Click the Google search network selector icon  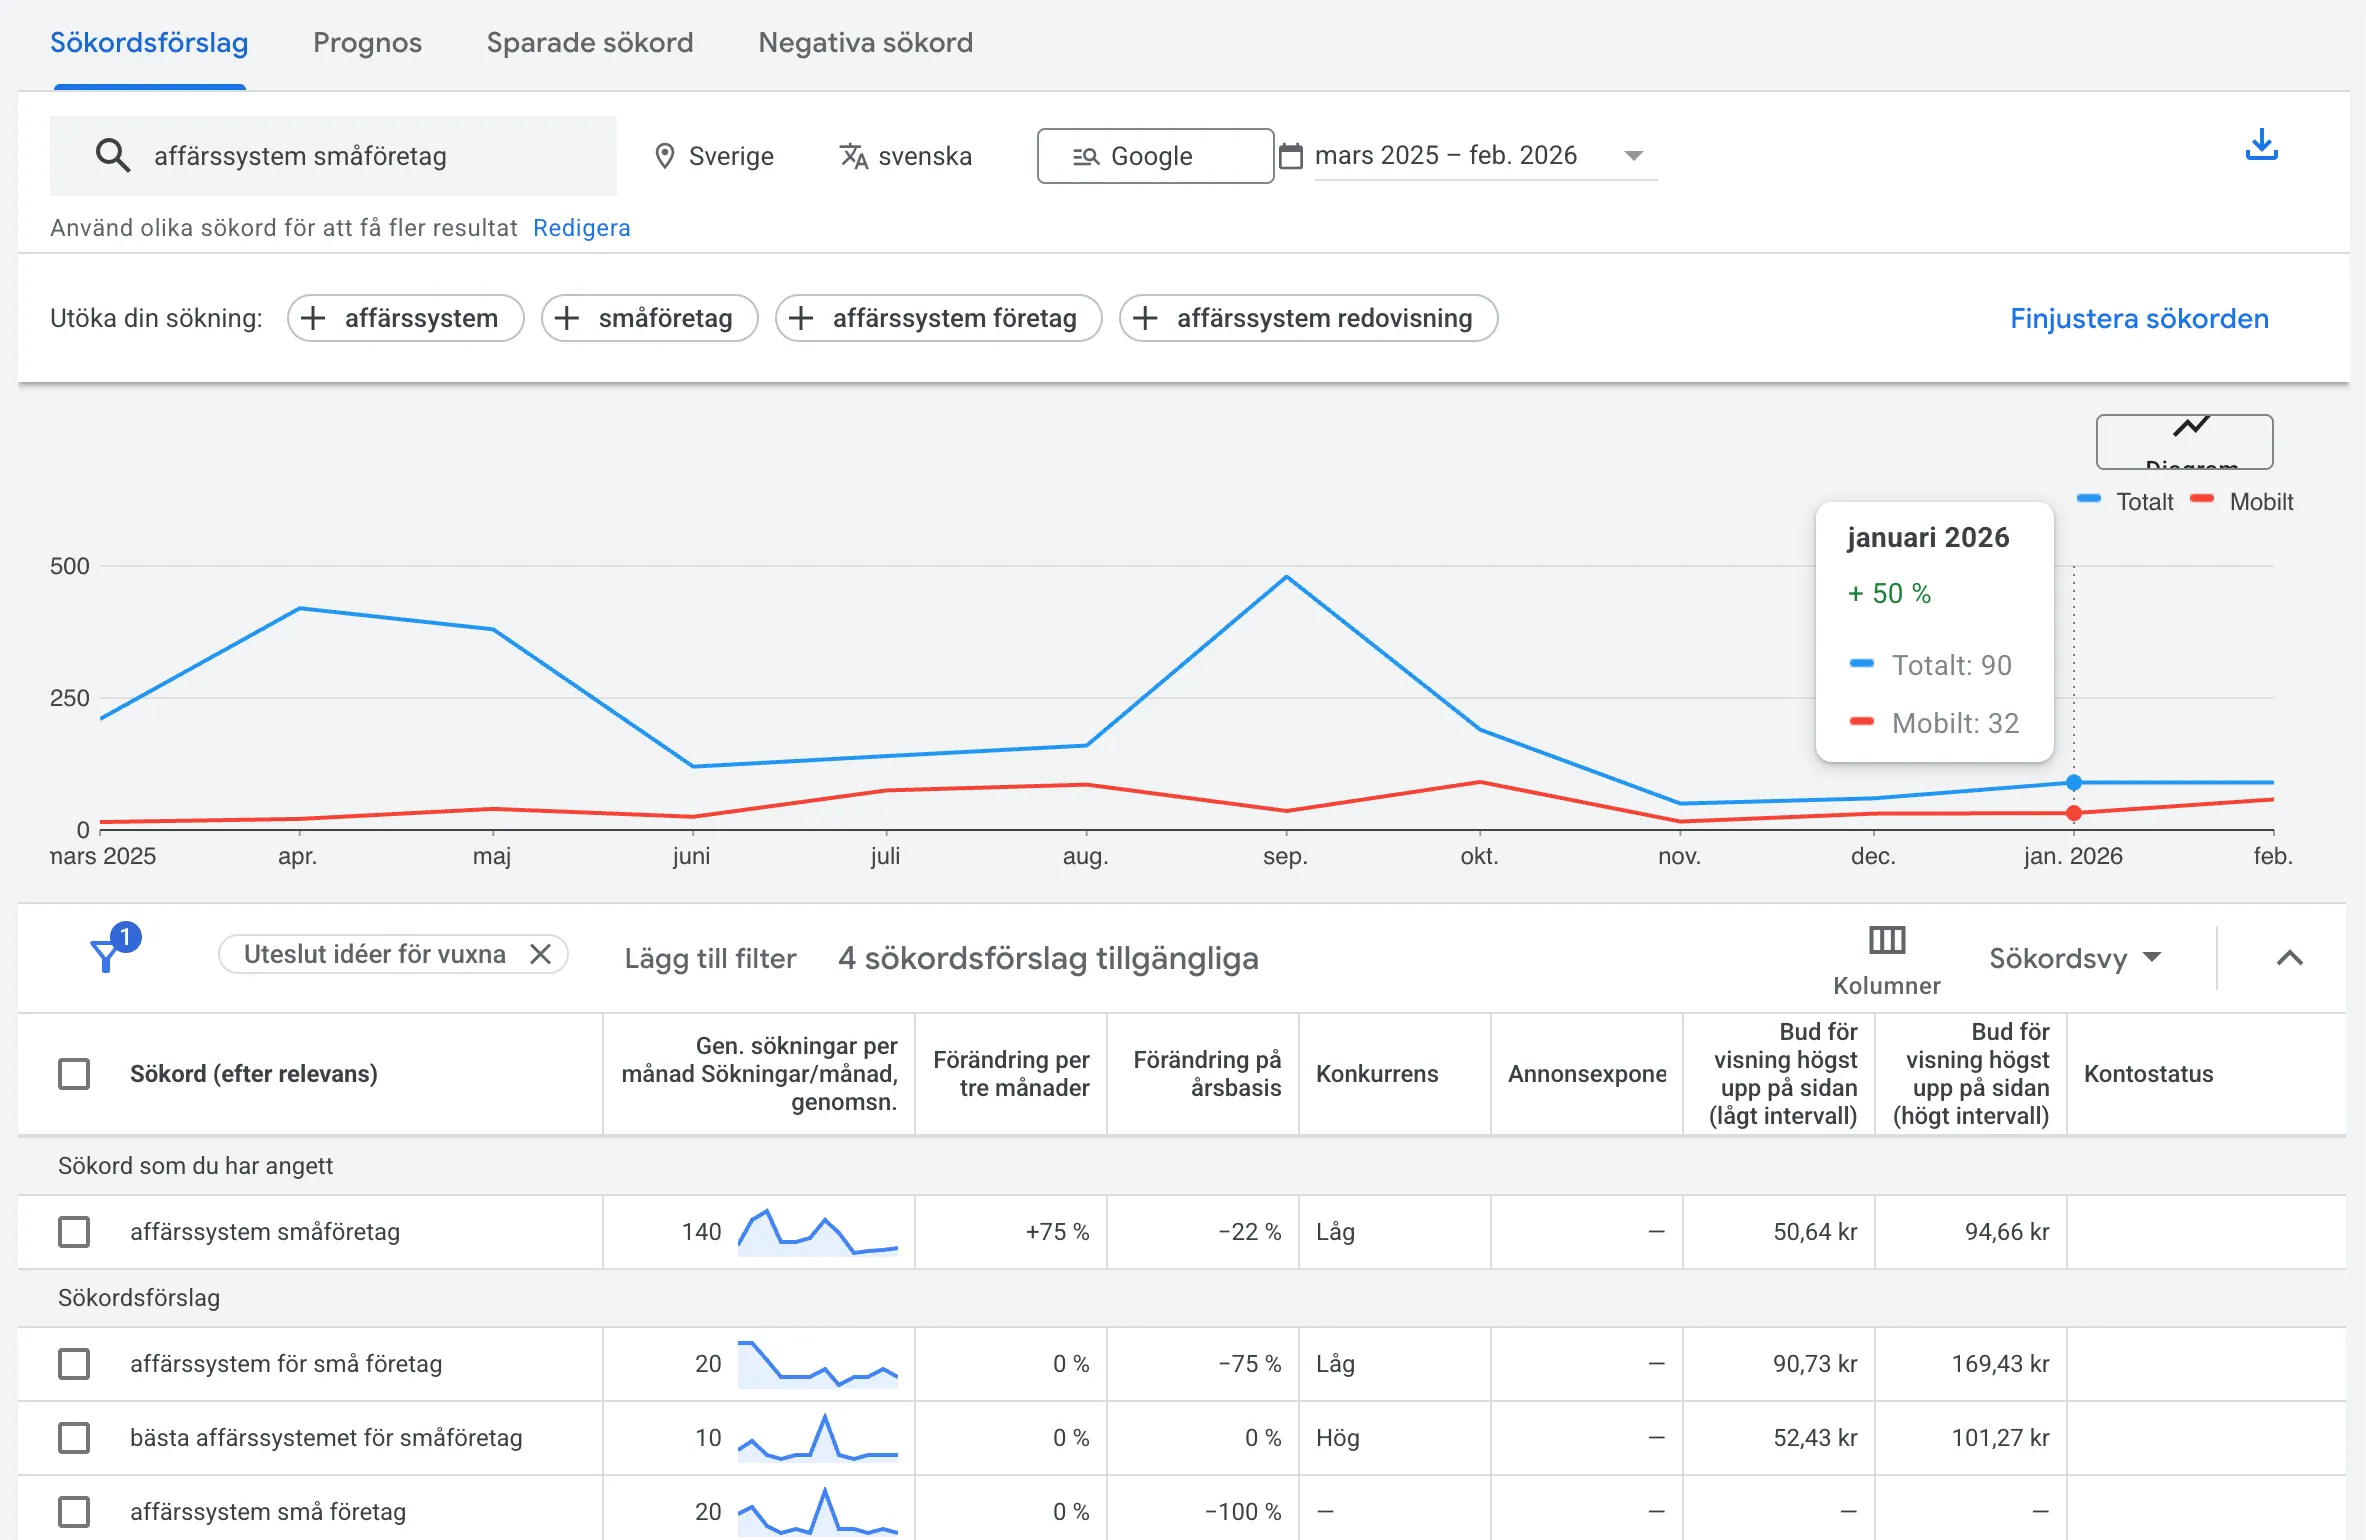click(1086, 156)
